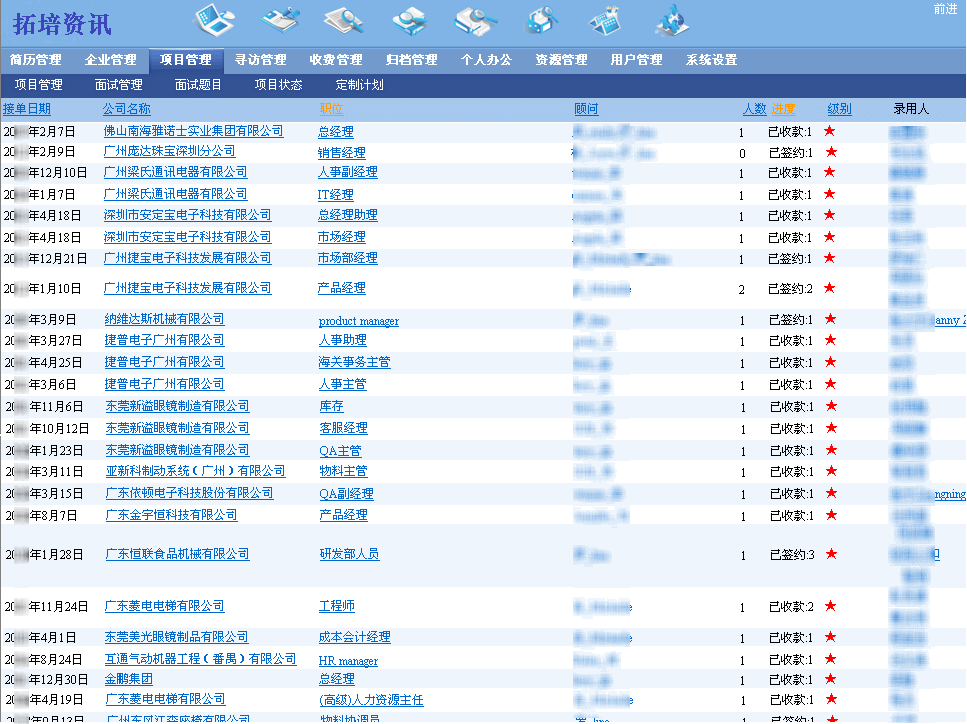Open the IT经理 position link

(x=335, y=195)
